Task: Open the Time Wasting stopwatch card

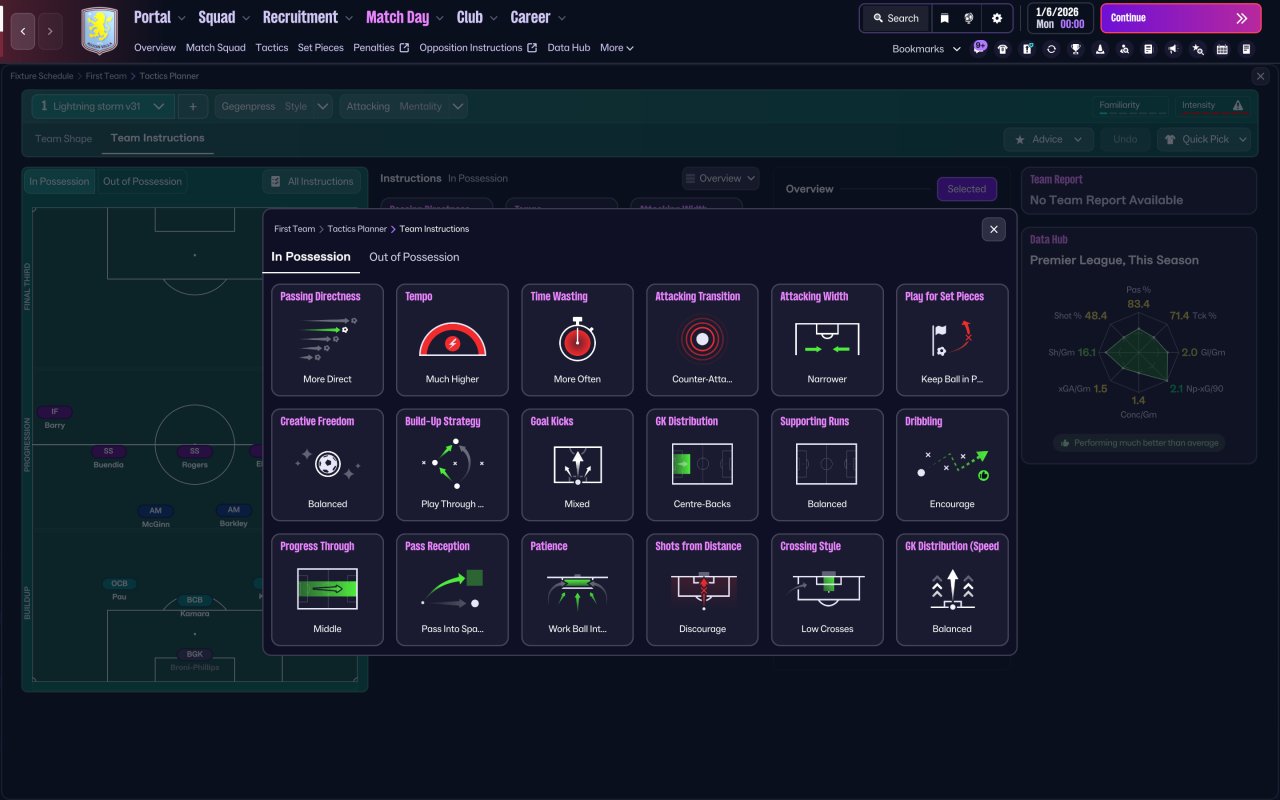Action: (x=577, y=340)
